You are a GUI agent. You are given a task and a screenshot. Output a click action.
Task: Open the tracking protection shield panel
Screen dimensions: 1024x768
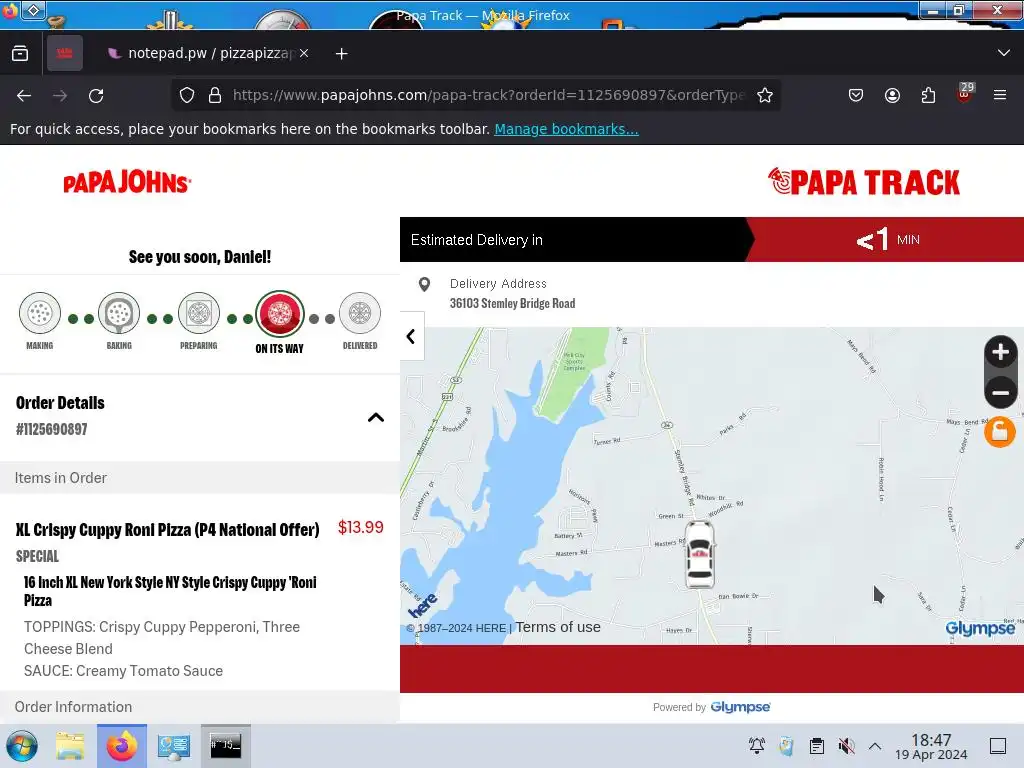(x=187, y=95)
